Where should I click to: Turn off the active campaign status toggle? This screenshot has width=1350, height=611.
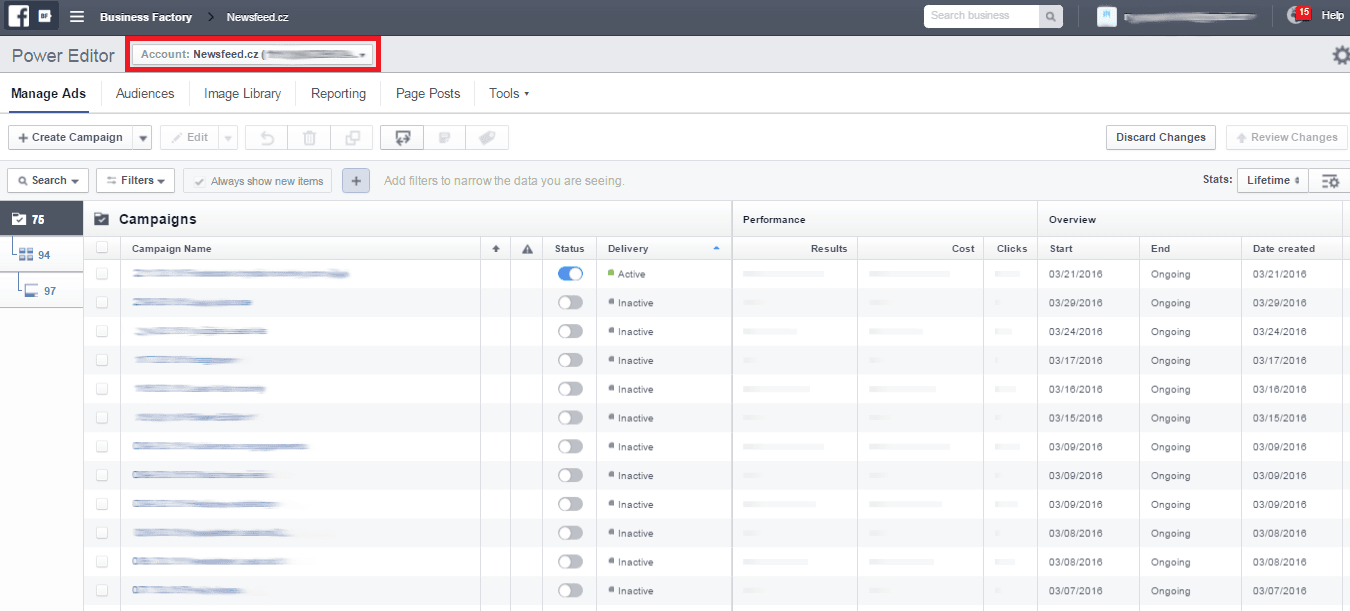point(570,274)
